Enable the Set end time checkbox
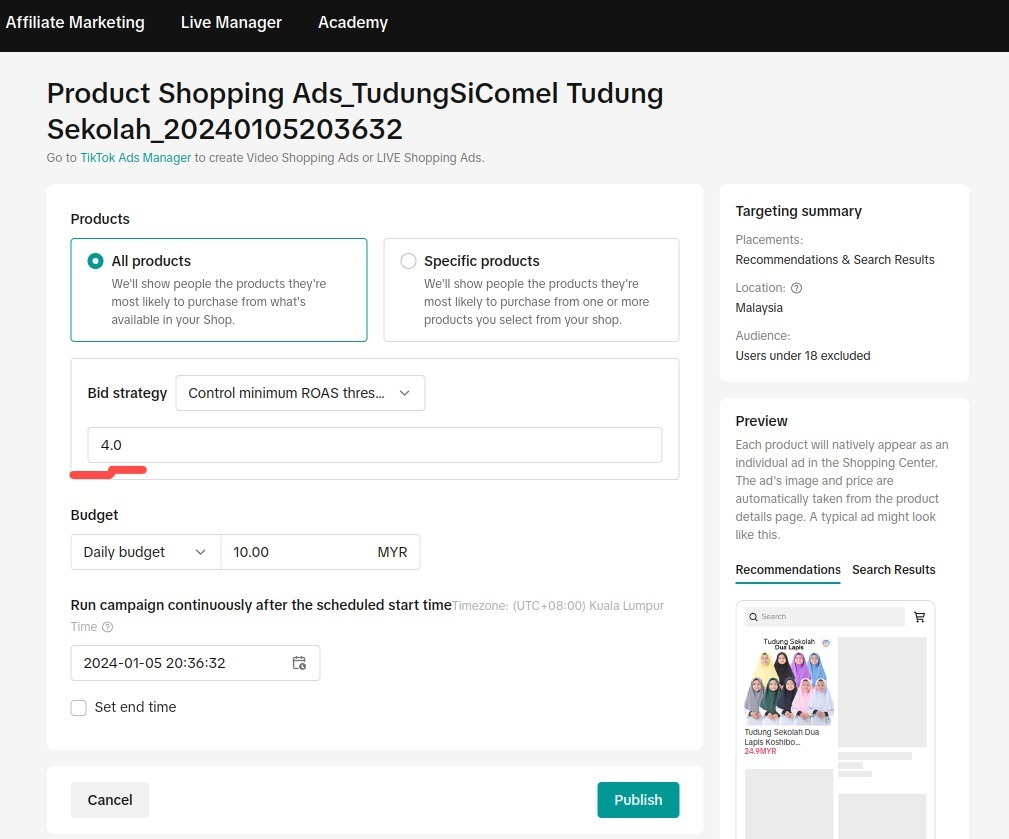The image size is (1009, 839). (78, 707)
